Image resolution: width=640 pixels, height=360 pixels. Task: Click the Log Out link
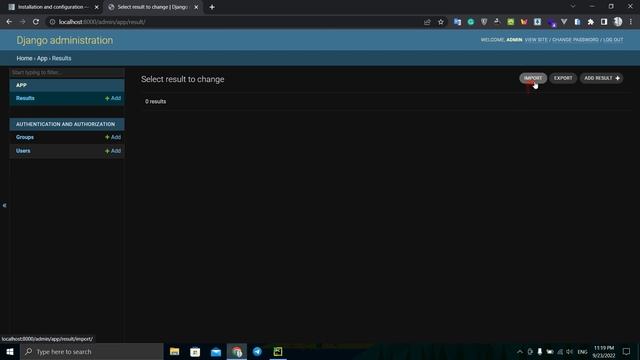(x=613, y=40)
